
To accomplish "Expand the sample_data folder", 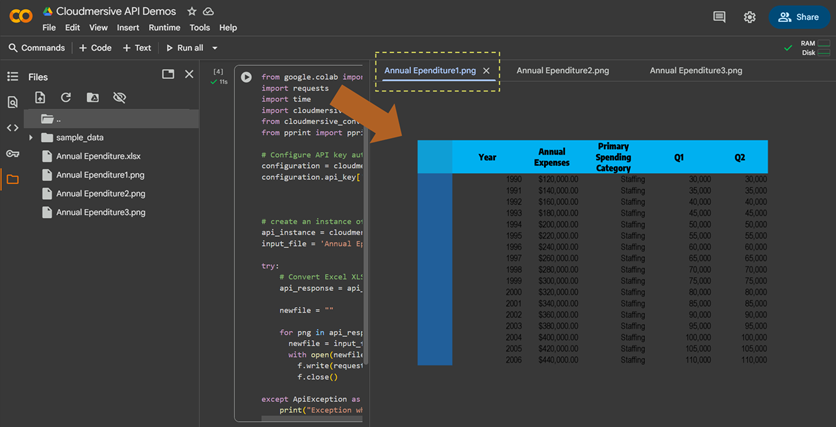I will pyautogui.click(x=31, y=137).
